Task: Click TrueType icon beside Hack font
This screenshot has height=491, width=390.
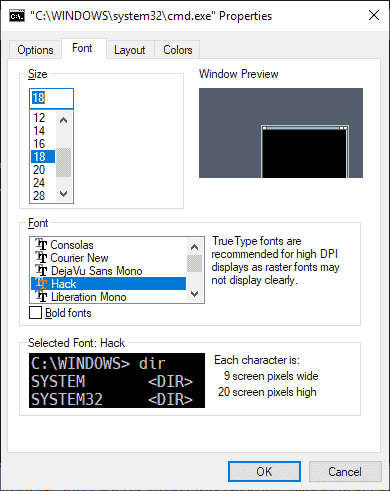Action: pyautogui.click(x=41, y=283)
